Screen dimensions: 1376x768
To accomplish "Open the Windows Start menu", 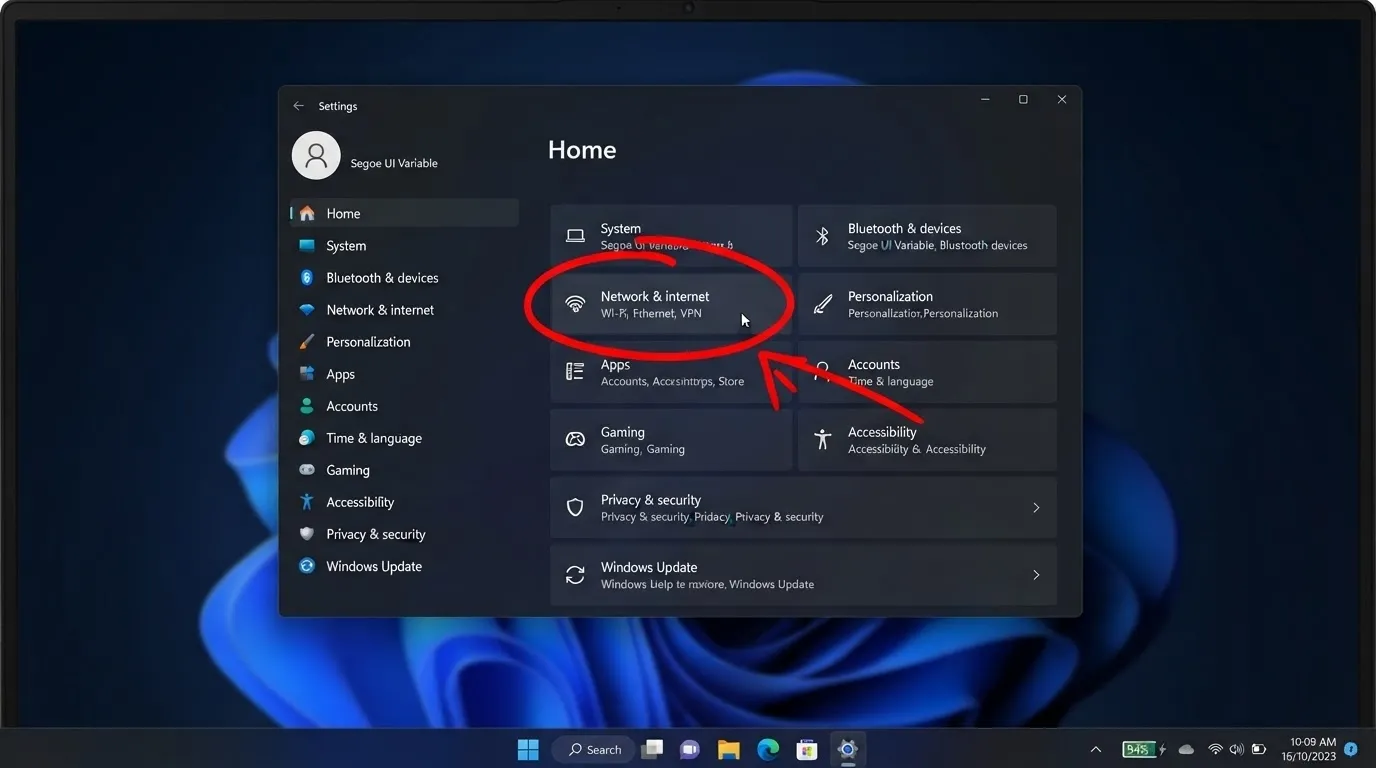I will click(528, 749).
